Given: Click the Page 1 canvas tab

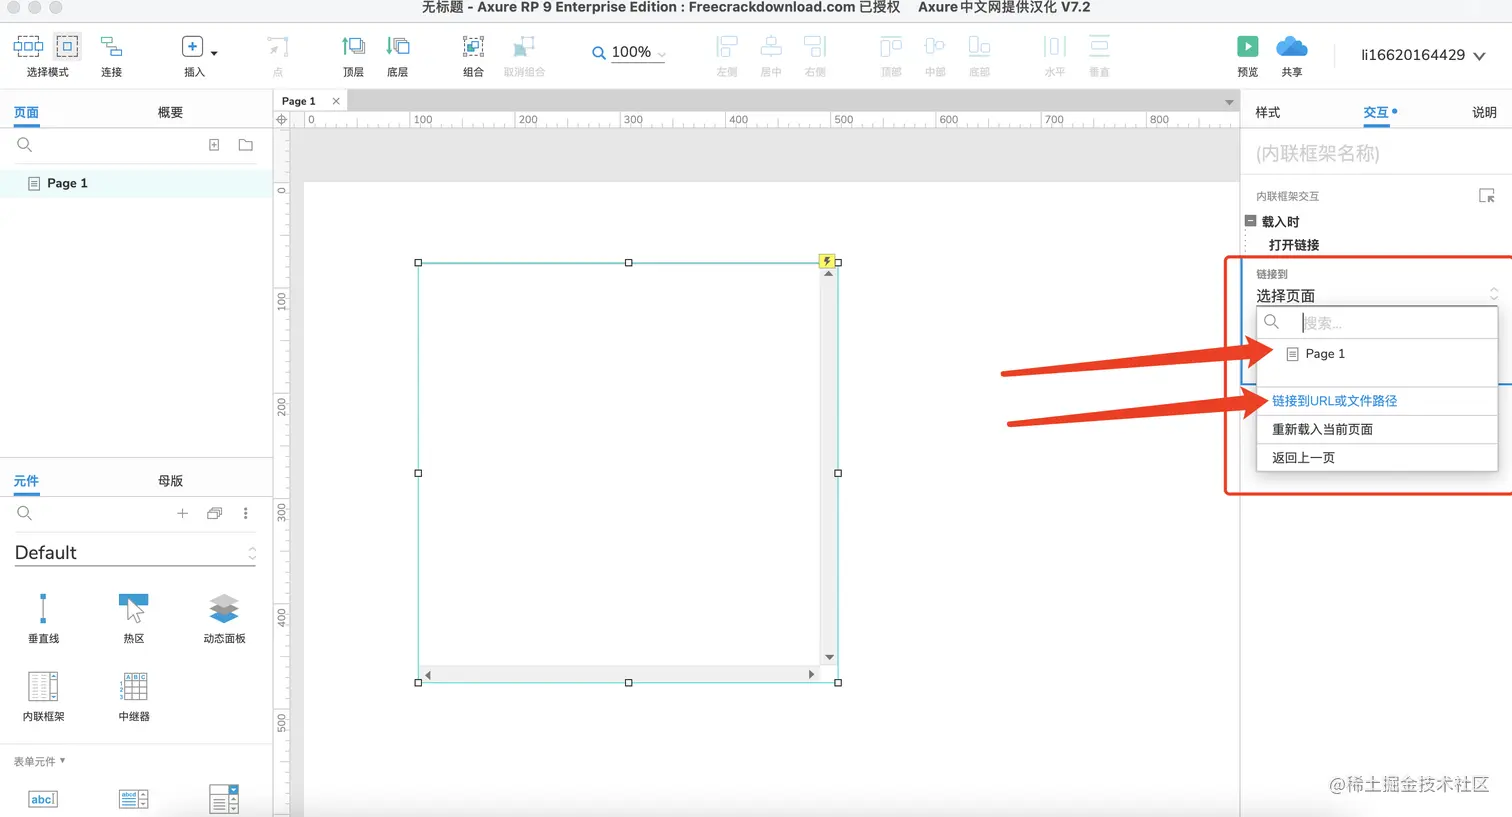Looking at the screenshot, I should coord(298,101).
